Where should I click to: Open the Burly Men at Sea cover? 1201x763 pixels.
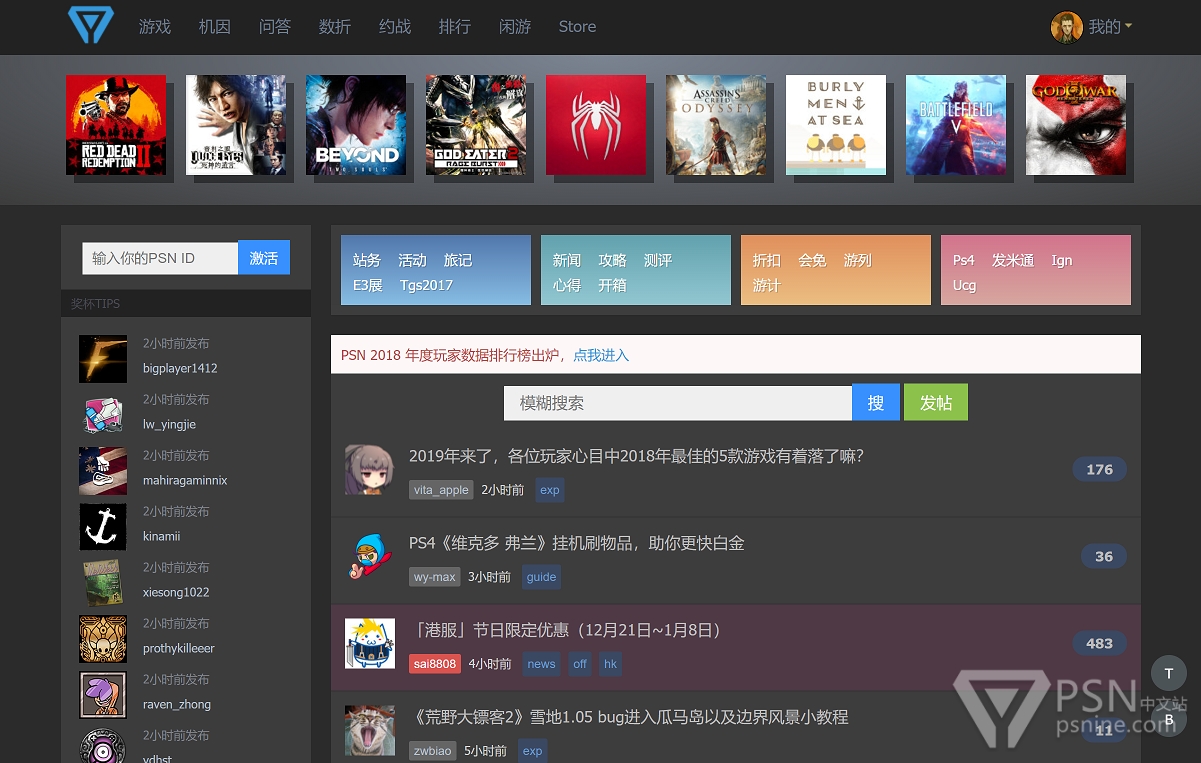tap(836, 125)
